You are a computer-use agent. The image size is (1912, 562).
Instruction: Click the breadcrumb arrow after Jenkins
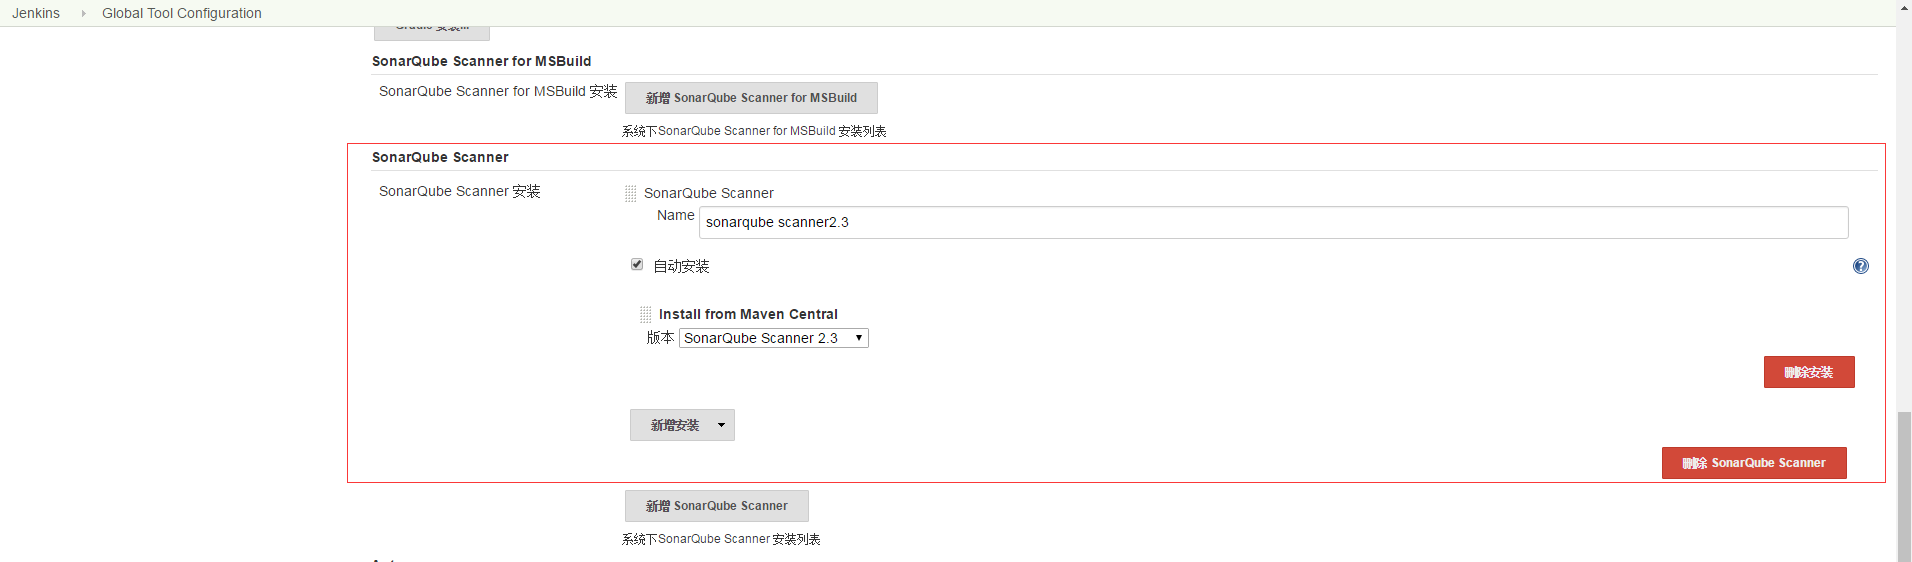(x=83, y=13)
